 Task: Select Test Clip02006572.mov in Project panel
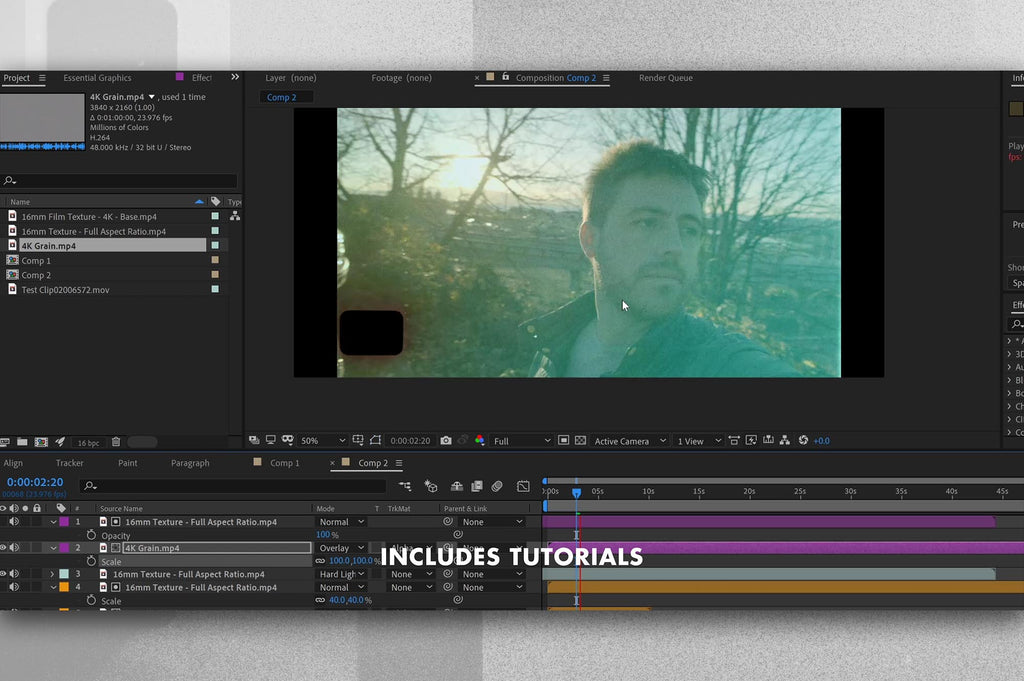65,290
